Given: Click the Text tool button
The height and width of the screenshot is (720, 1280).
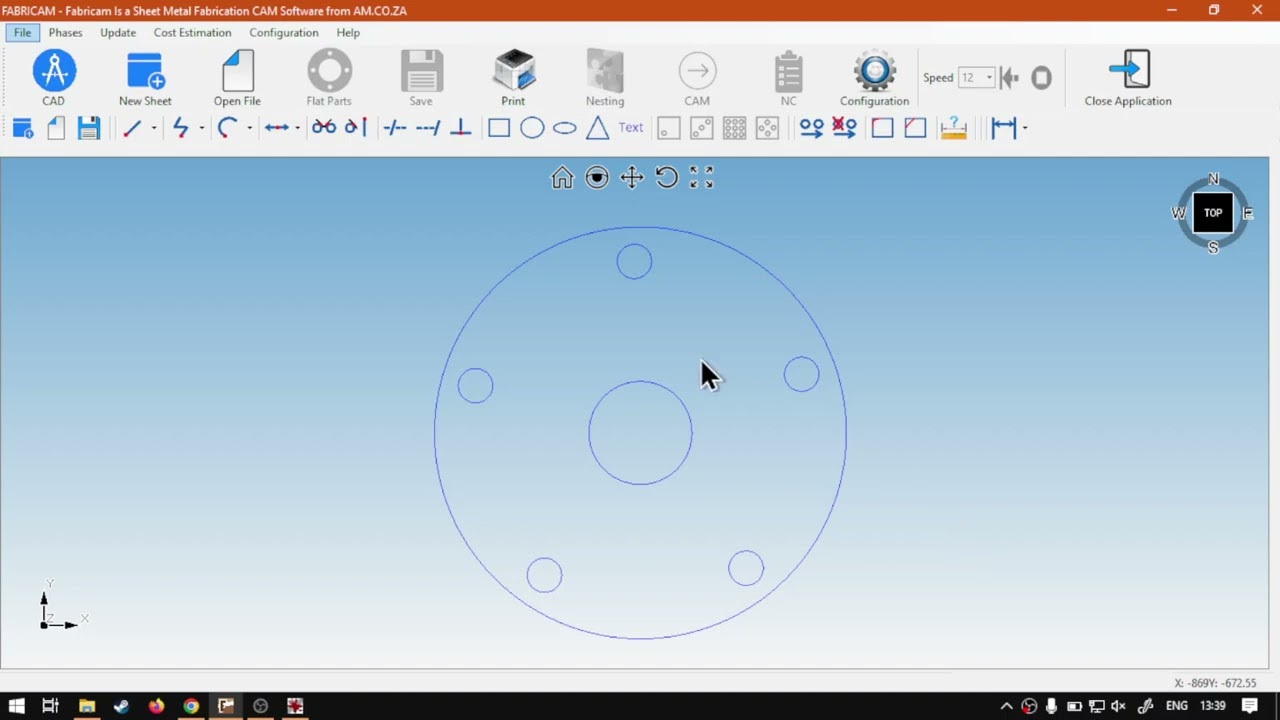Looking at the screenshot, I should (x=631, y=128).
